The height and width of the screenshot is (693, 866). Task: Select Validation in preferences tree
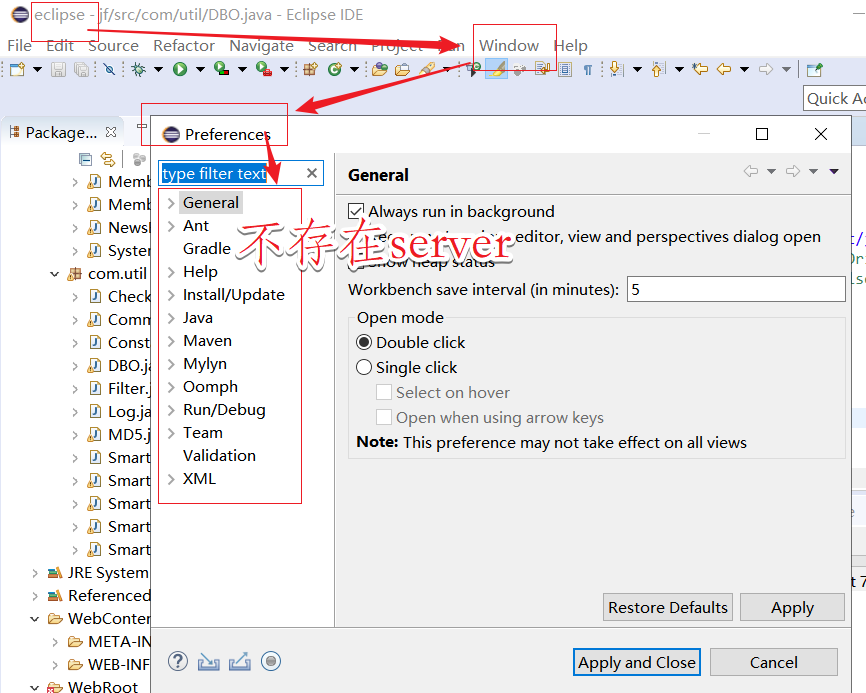(219, 456)
